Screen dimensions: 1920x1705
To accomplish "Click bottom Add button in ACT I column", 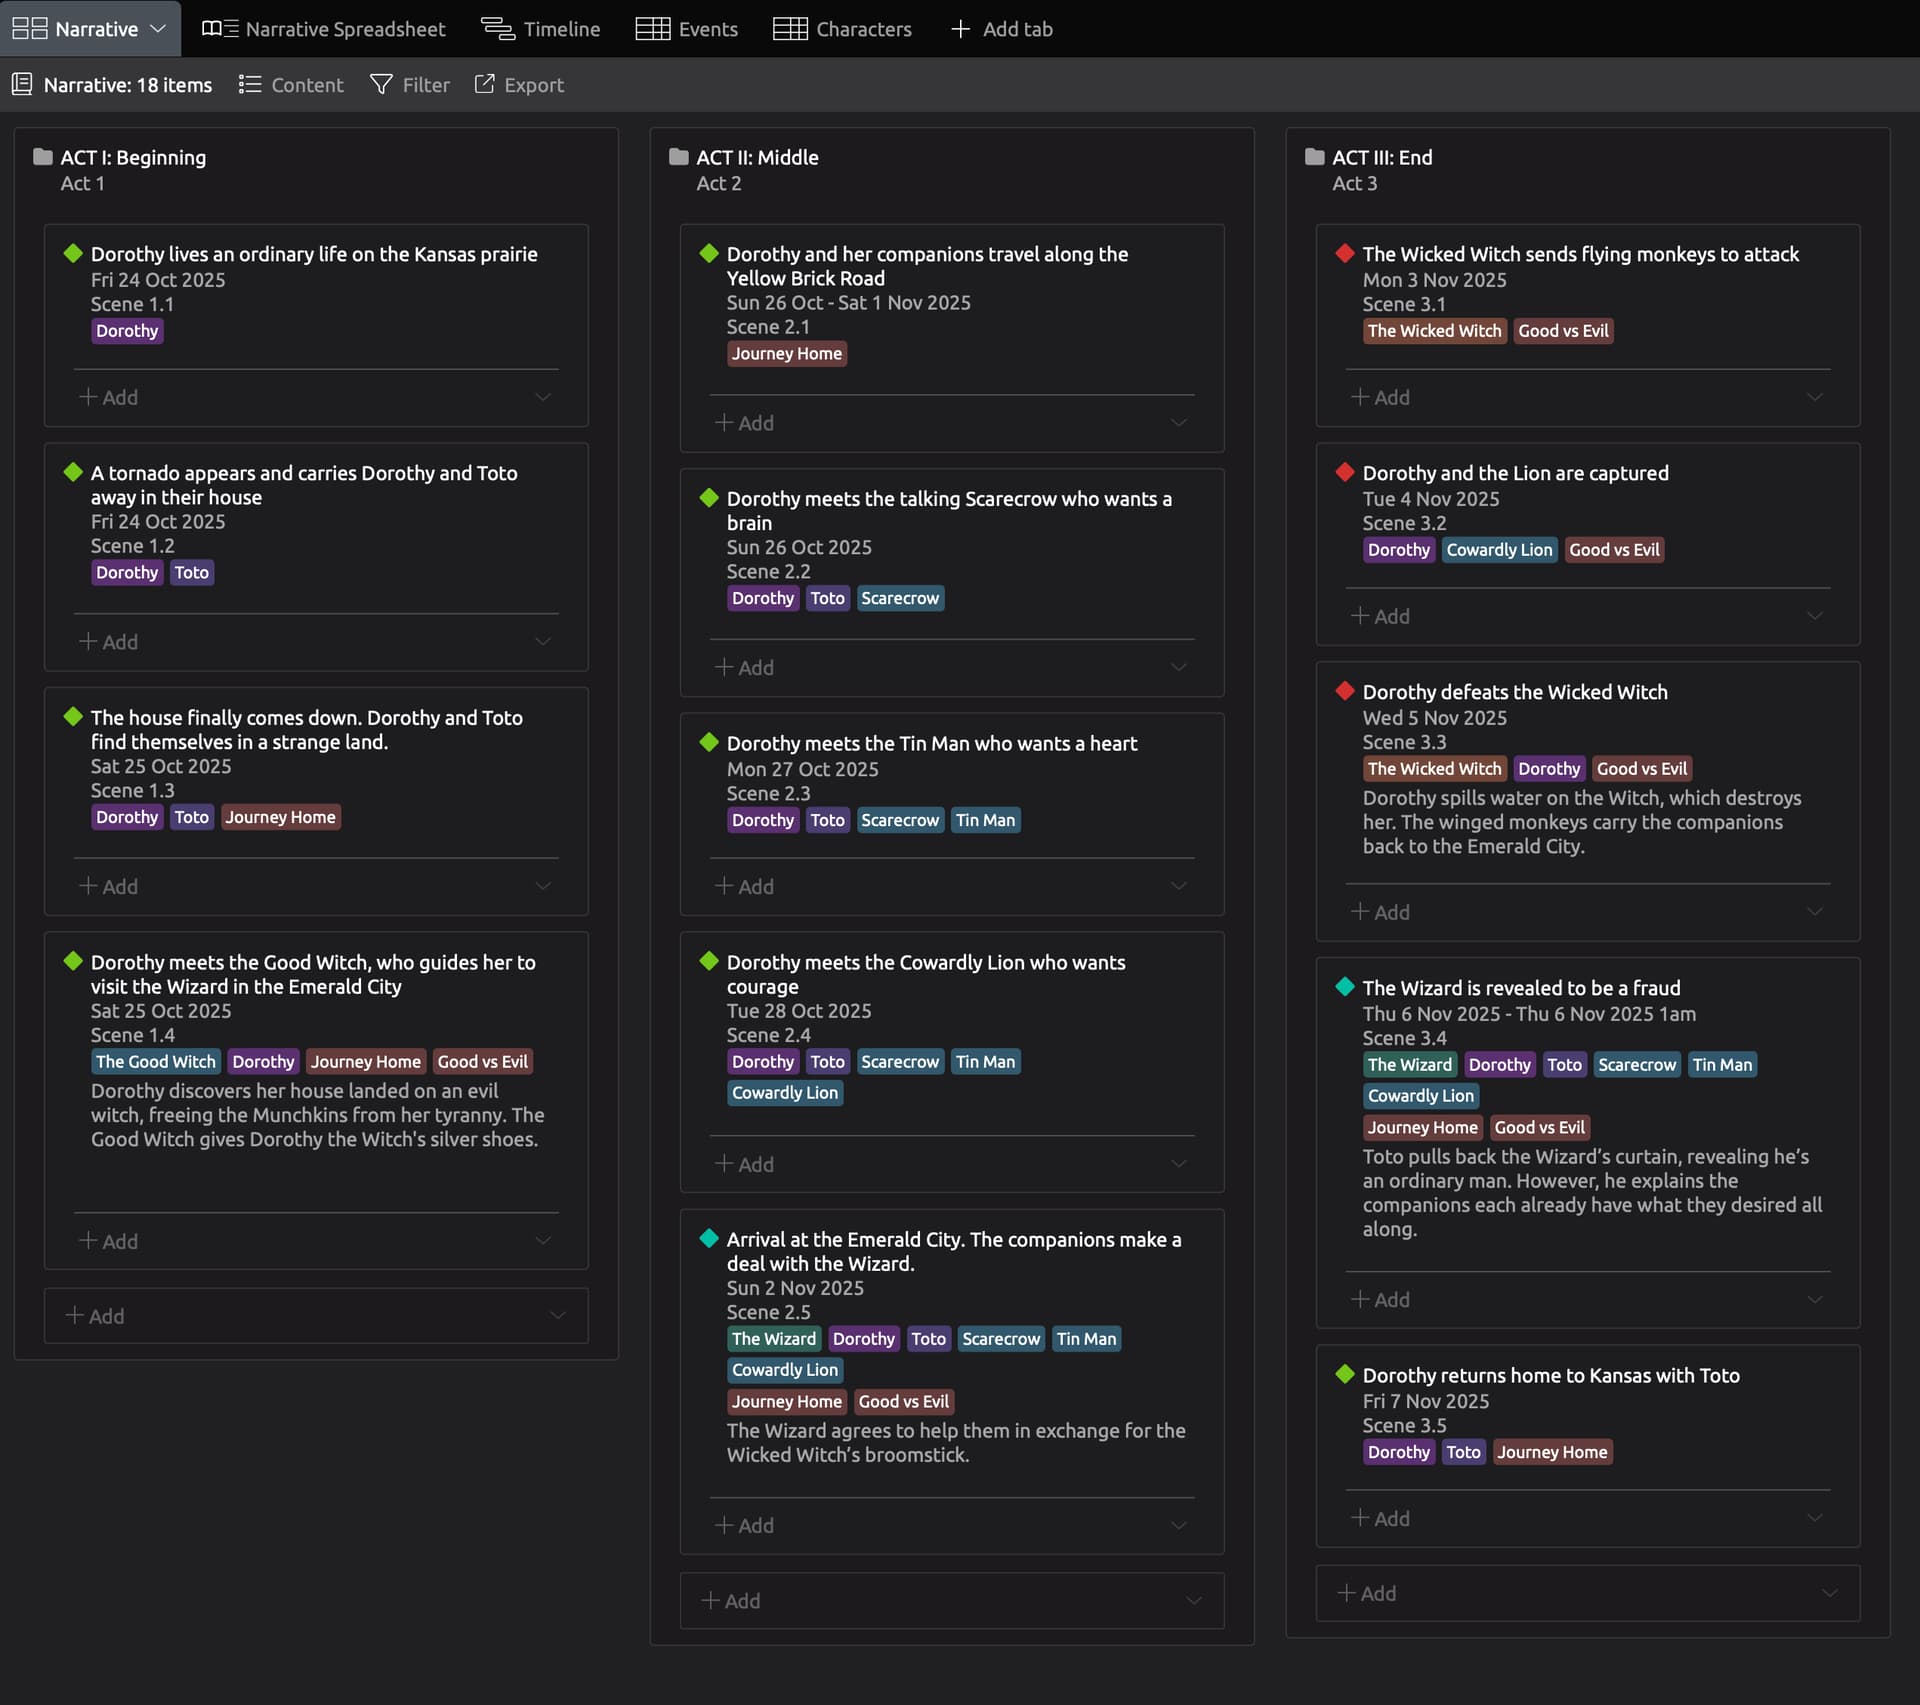I will pos(95,1316).
